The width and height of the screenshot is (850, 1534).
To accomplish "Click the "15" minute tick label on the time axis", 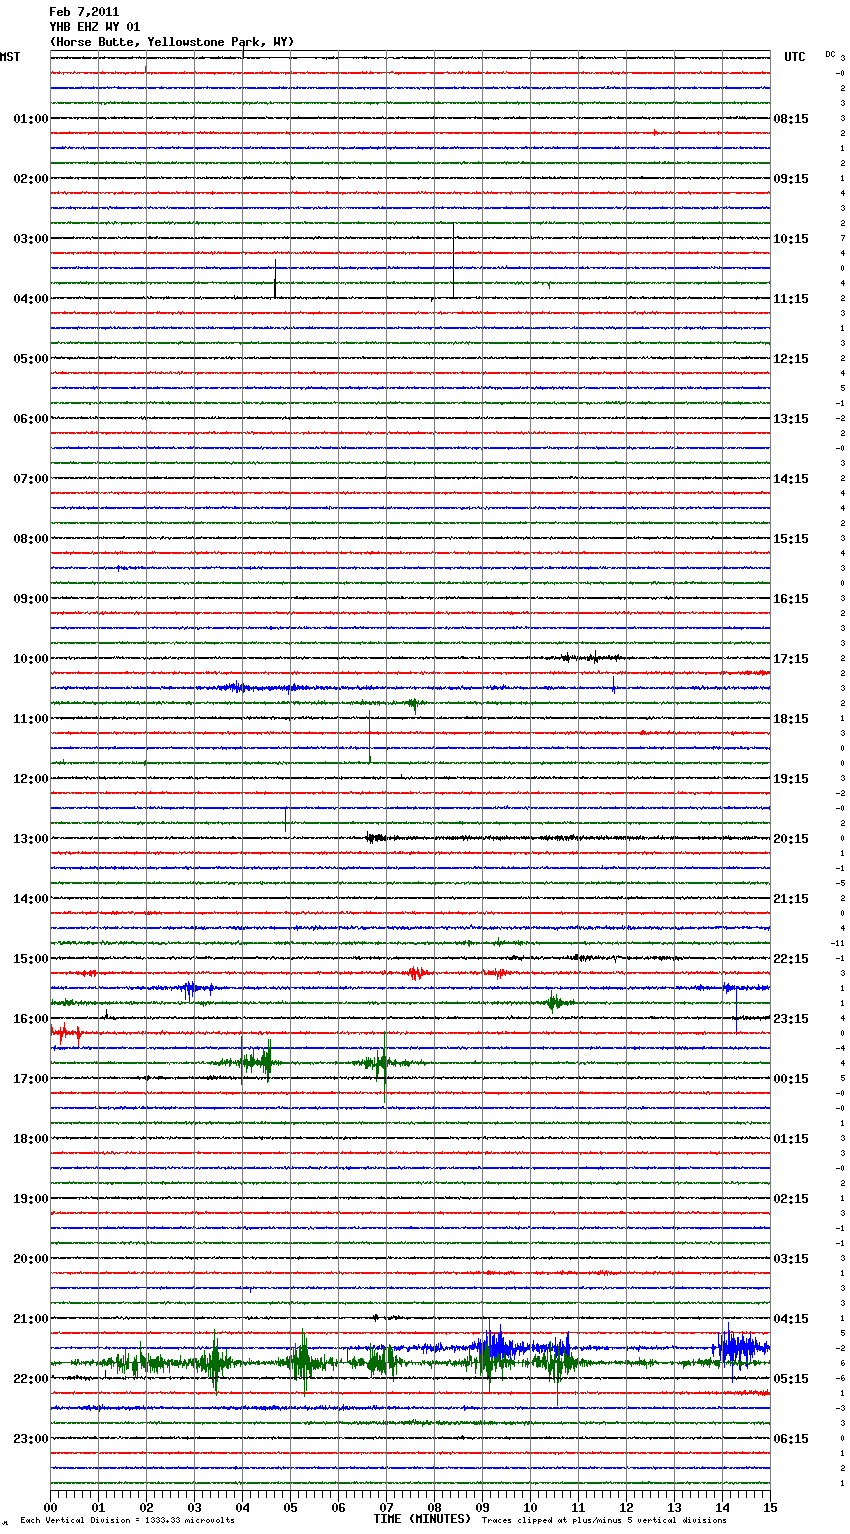I will [x=770, y=1507].
